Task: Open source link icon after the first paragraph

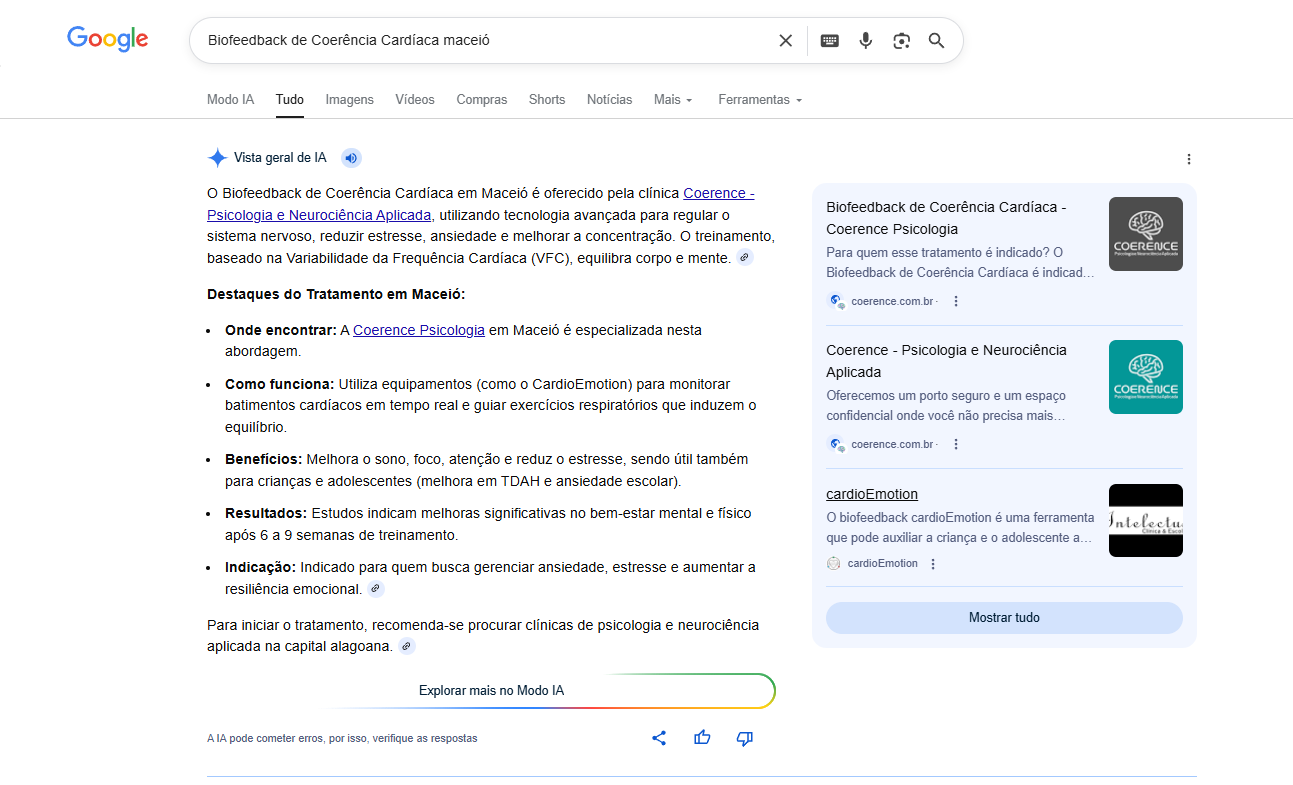Action: pos(745,258)
